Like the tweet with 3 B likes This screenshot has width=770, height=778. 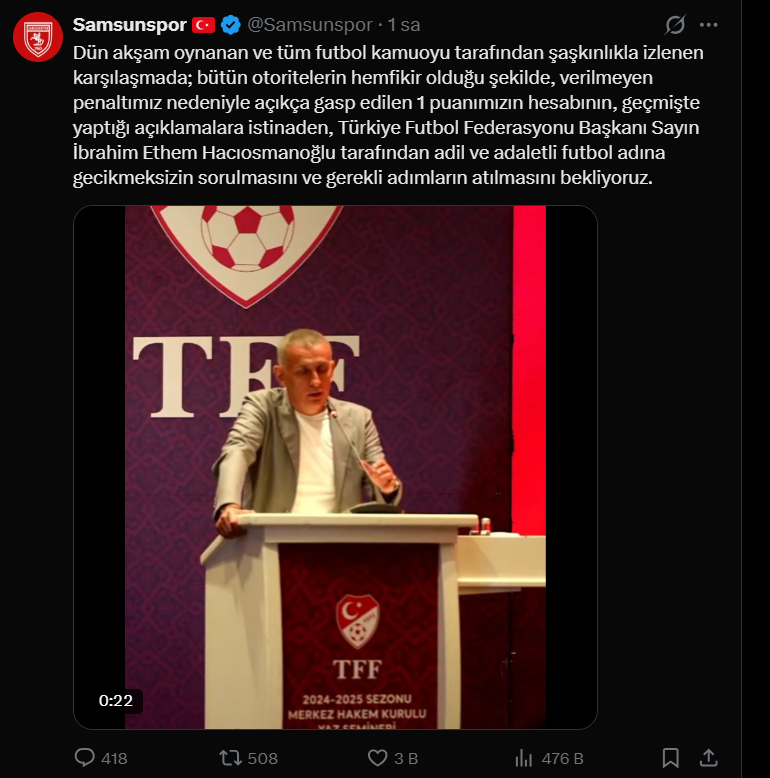[x=378, y=758]
